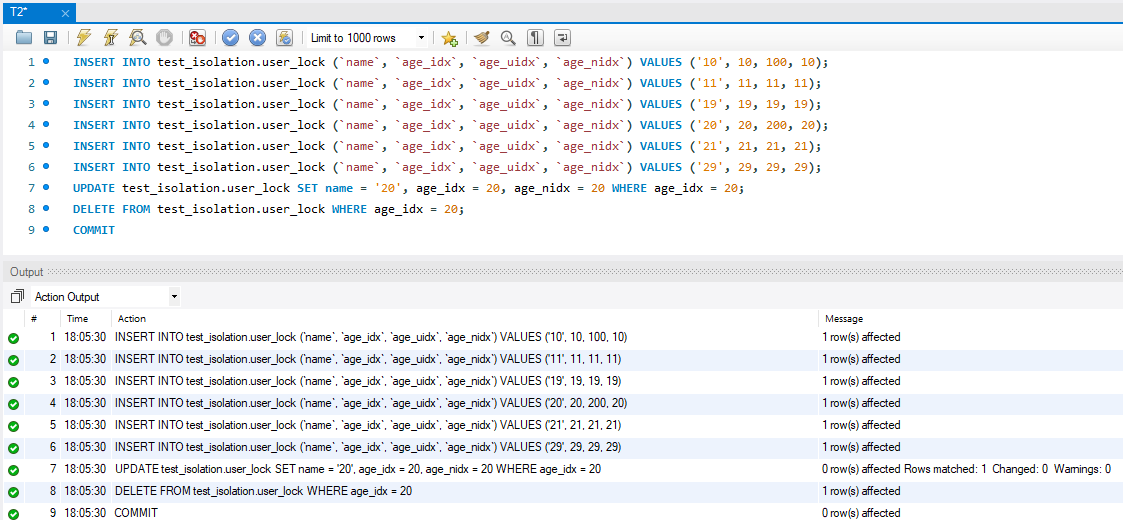Open the Limit to 1000 rows dropdown
This screenshot has width=1123, height=520.
pyautogui.click(x=367, y=38)
